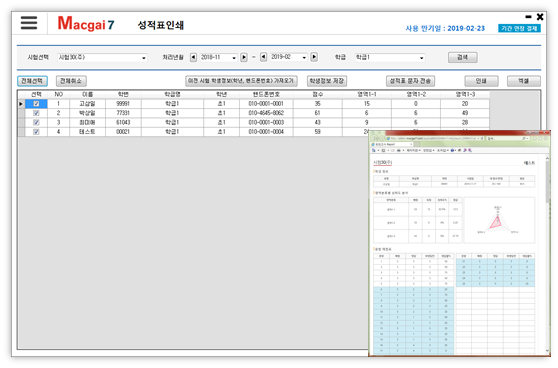Expand the 학급 class dropdown
558x368 pixels.
coord(390,57)
